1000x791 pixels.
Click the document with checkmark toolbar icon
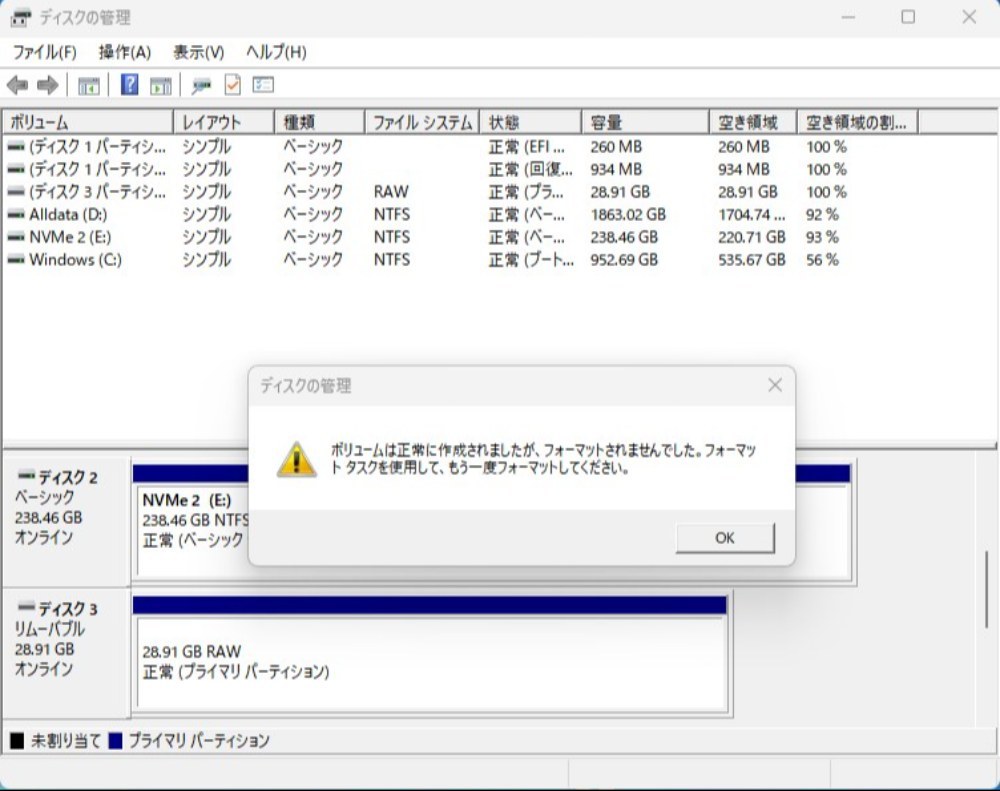(233, 85)
